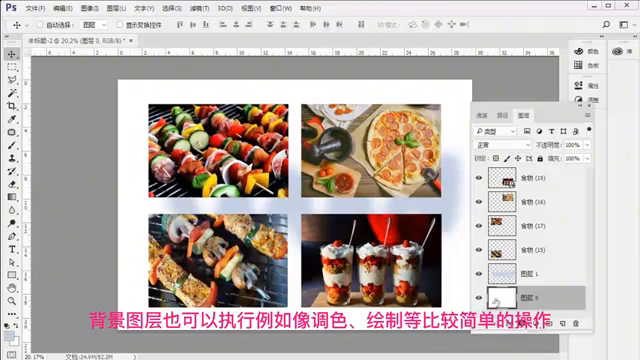This screenshot has height=360, width=640.
Task: Open the 不透明度 opacity dropdown arrow
Action: click(587, 145)
